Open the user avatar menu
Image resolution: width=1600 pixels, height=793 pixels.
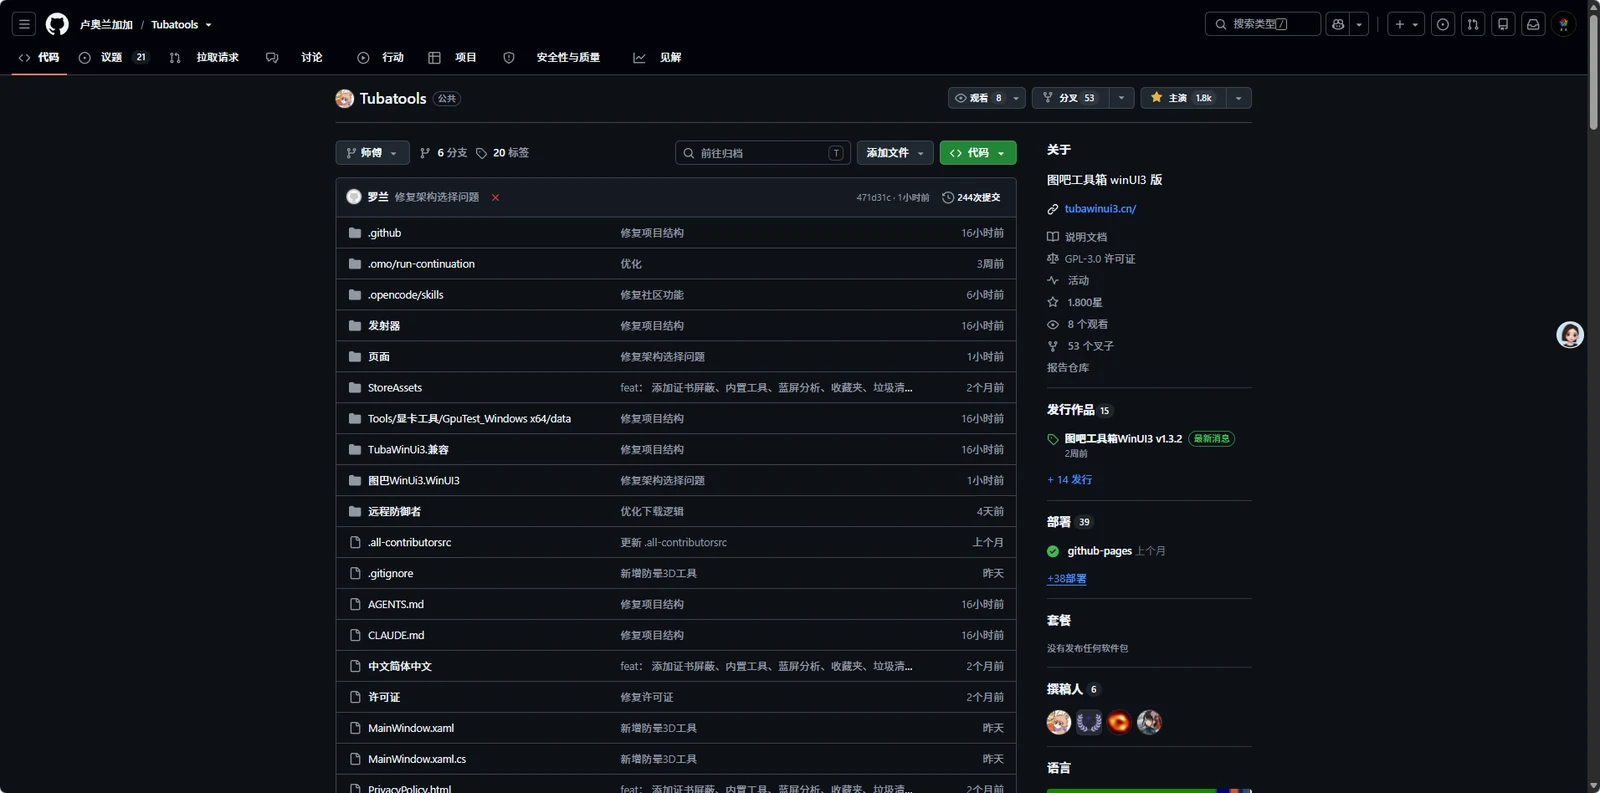[x=1564, y=24]
